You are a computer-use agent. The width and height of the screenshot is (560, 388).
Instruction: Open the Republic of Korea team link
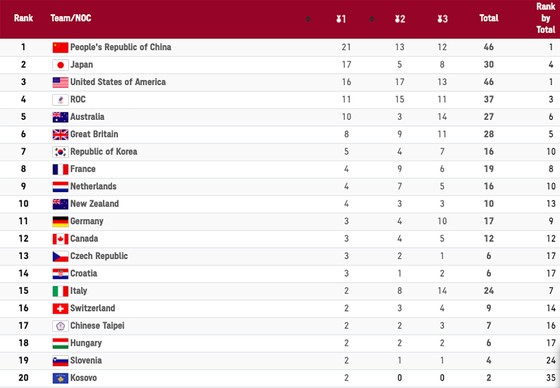[x=104, y=151]
